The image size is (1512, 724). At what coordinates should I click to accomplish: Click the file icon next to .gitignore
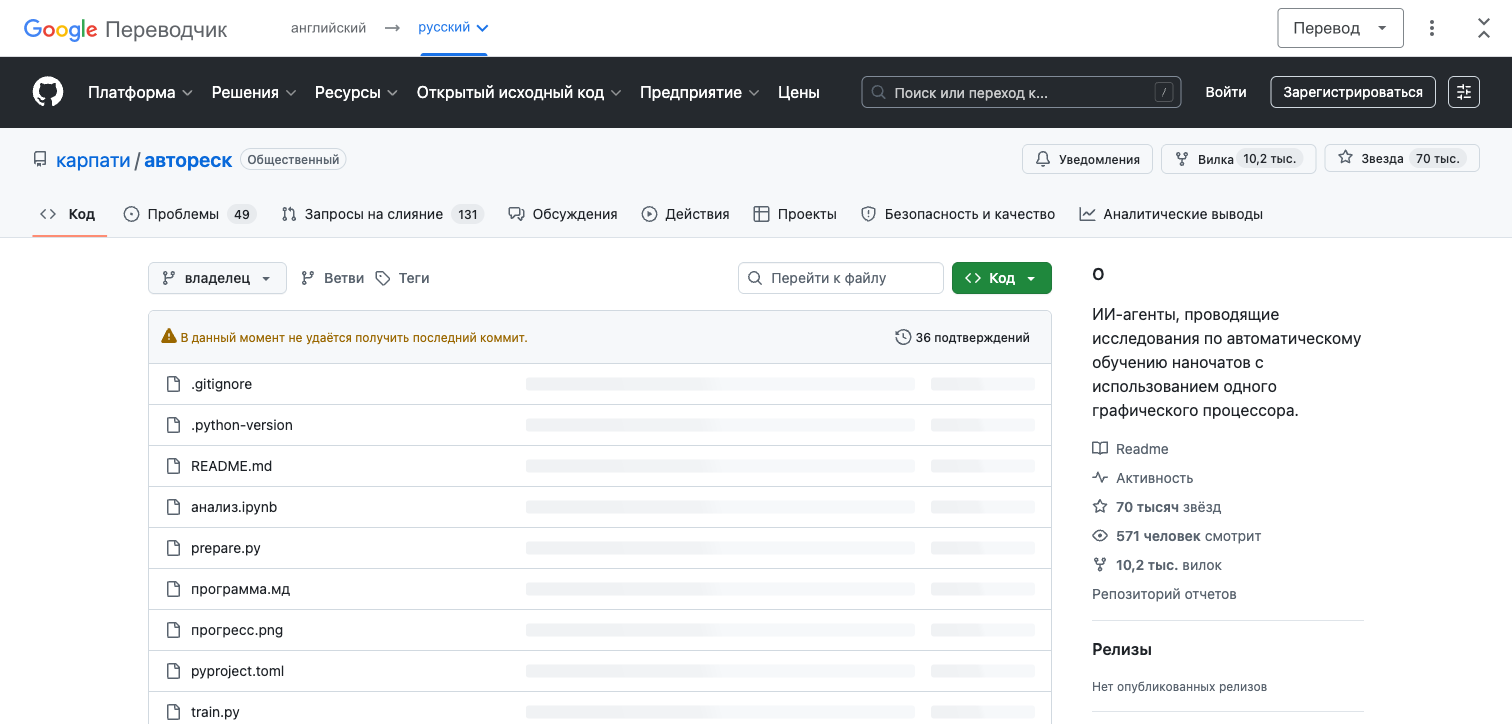click(173, 384)
